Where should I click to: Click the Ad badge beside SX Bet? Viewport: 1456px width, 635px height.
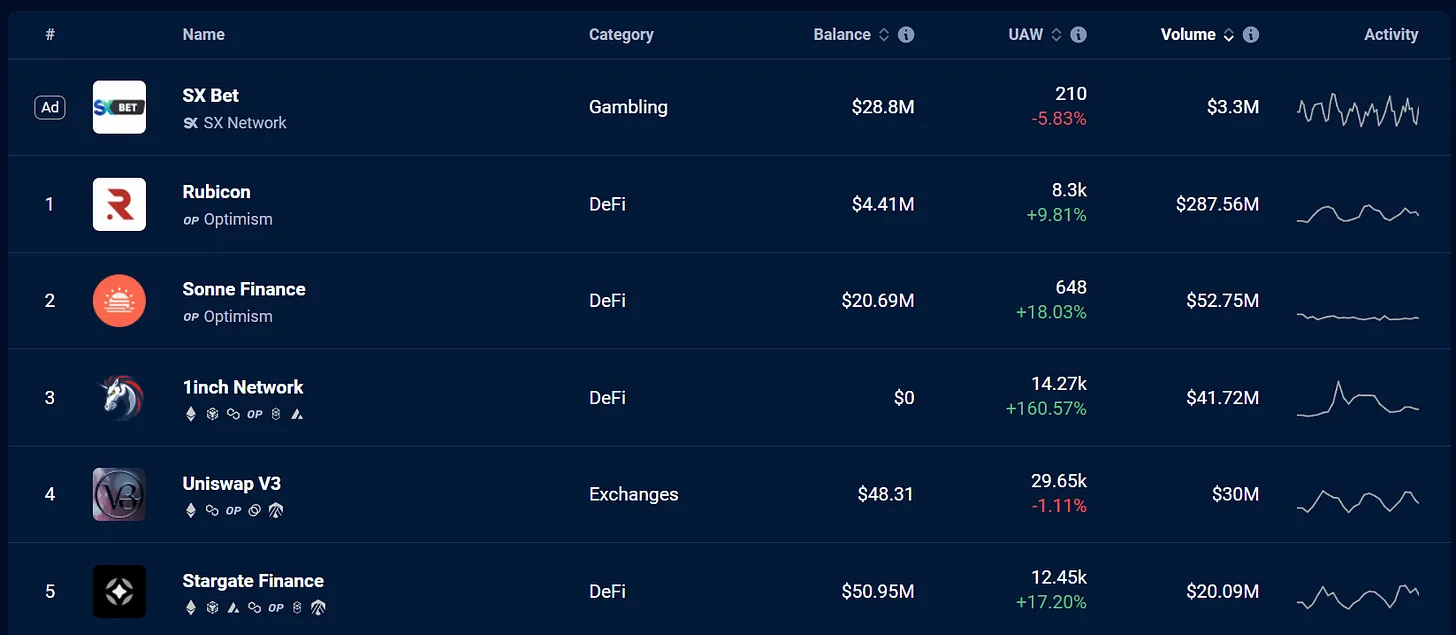(x=50, y=107)
